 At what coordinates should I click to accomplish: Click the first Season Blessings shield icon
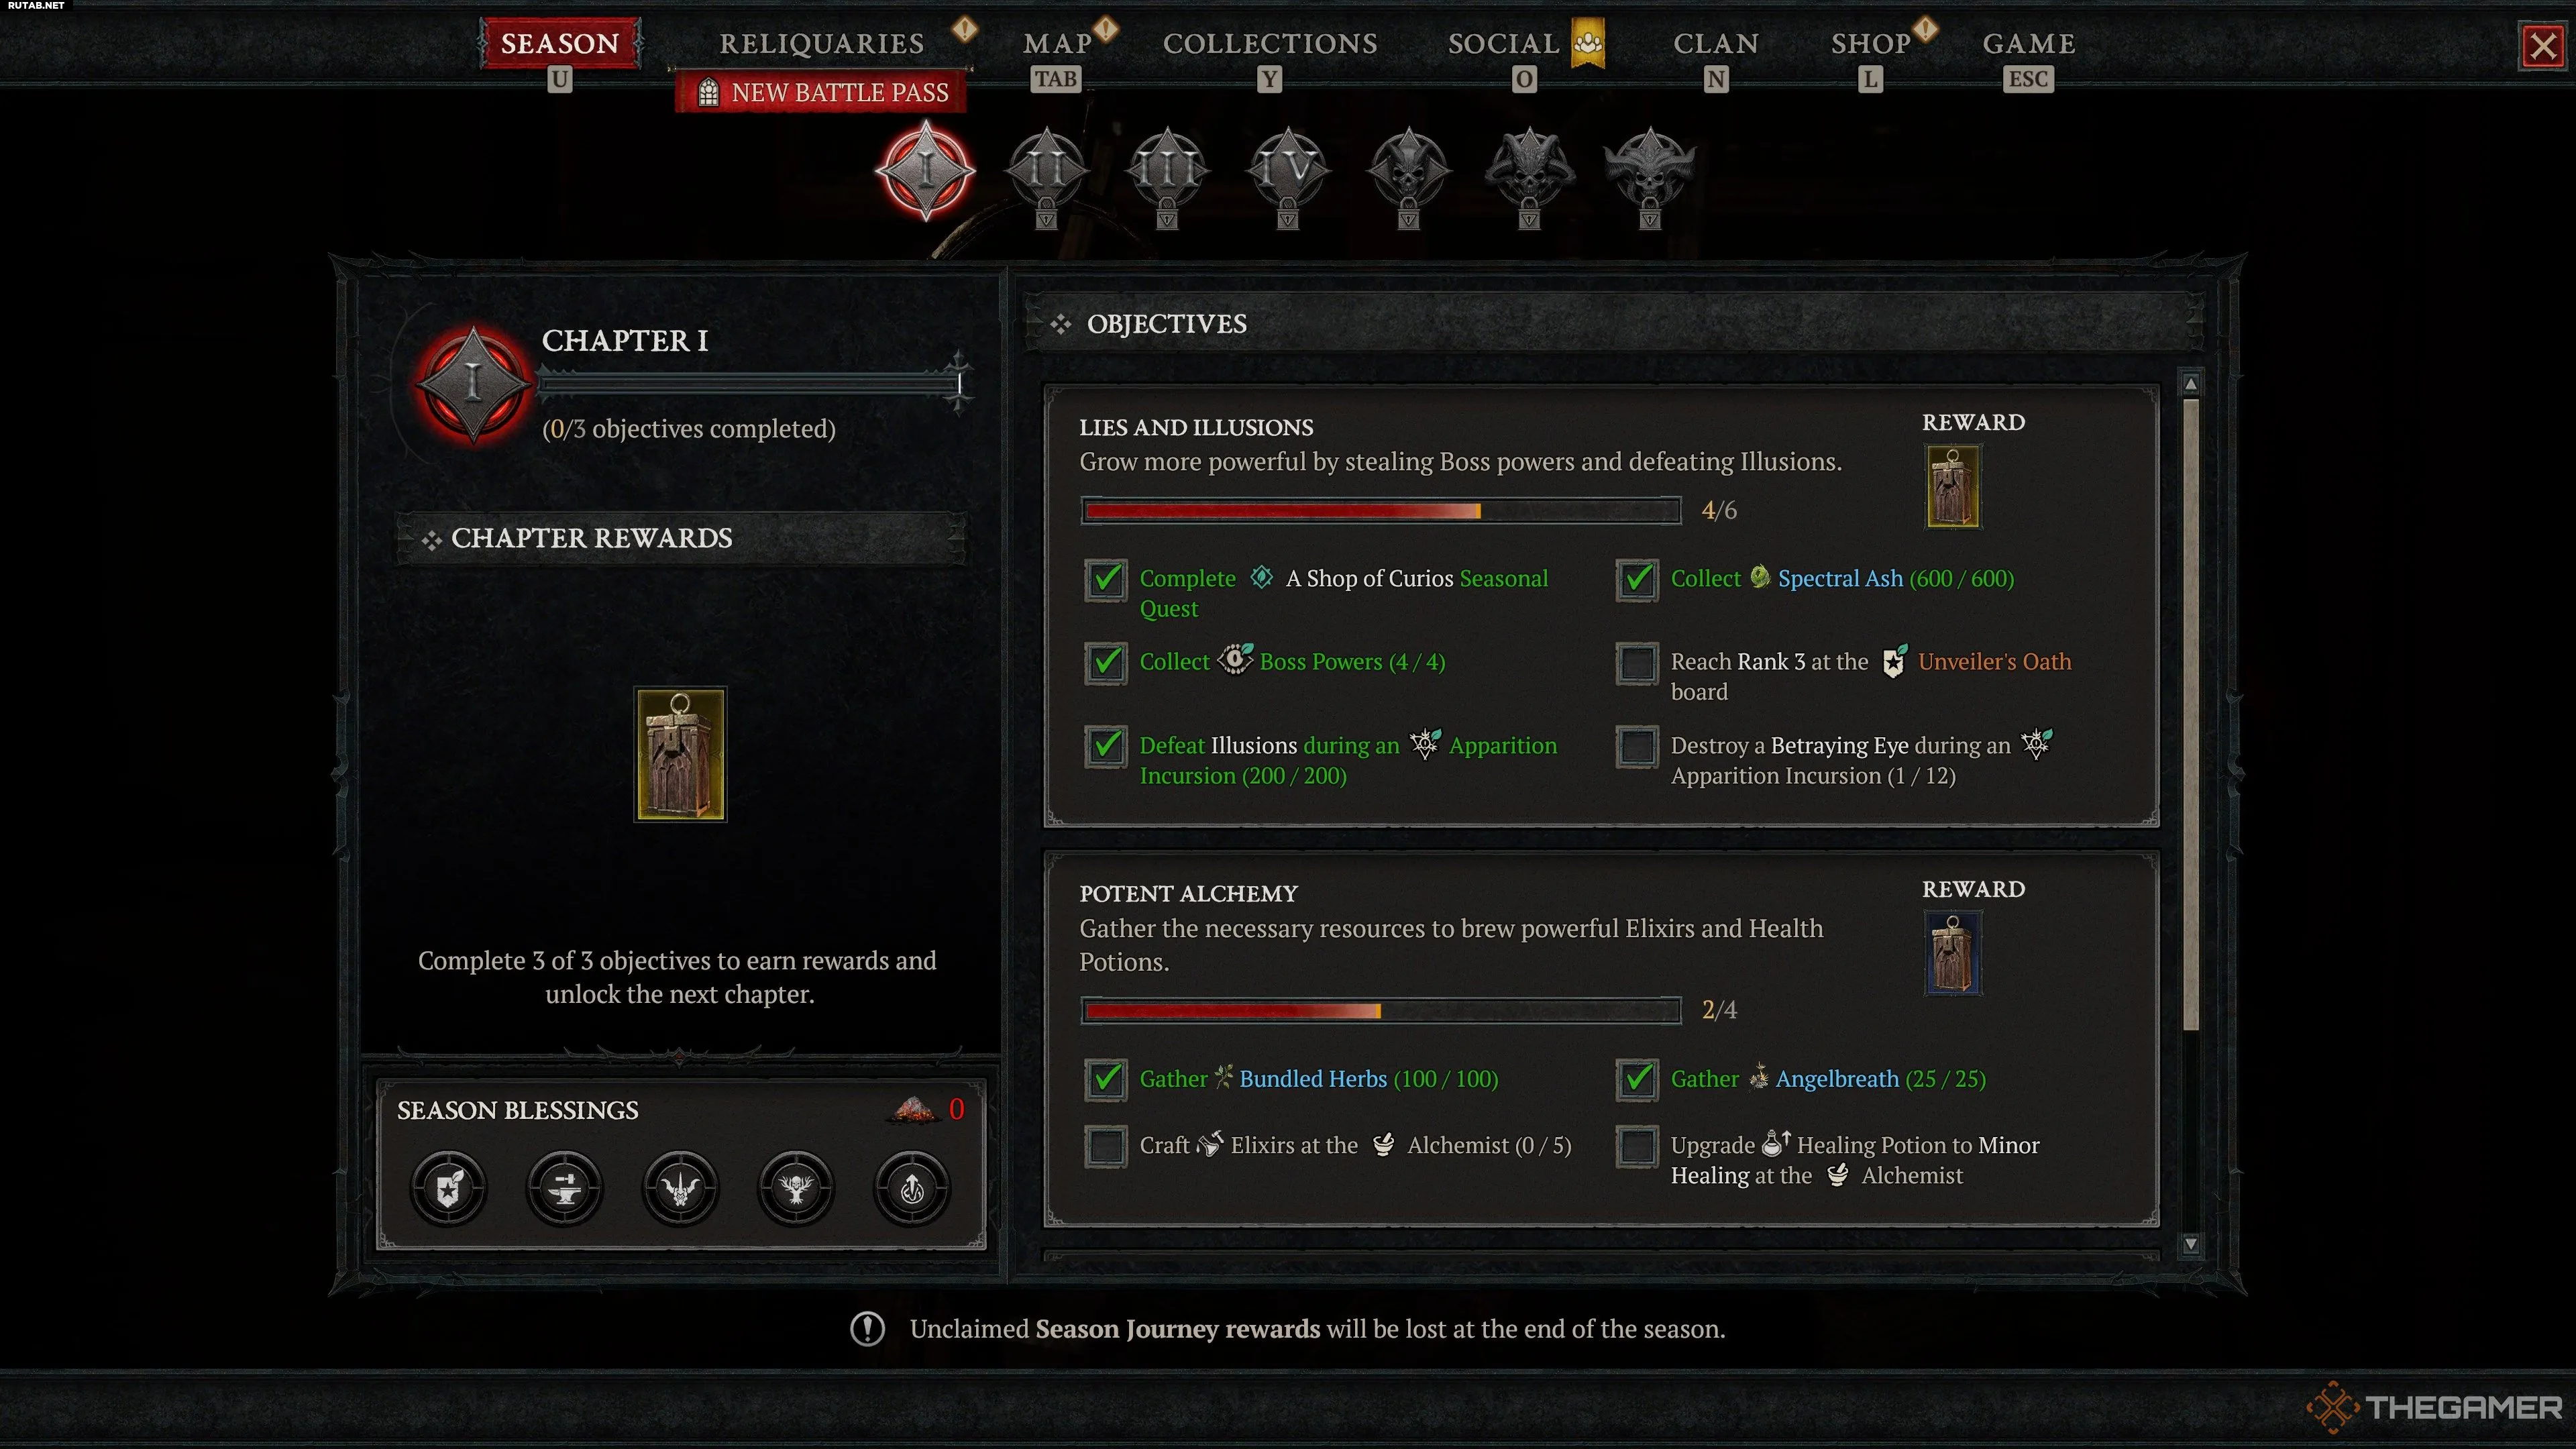(x=449, y=1188)
